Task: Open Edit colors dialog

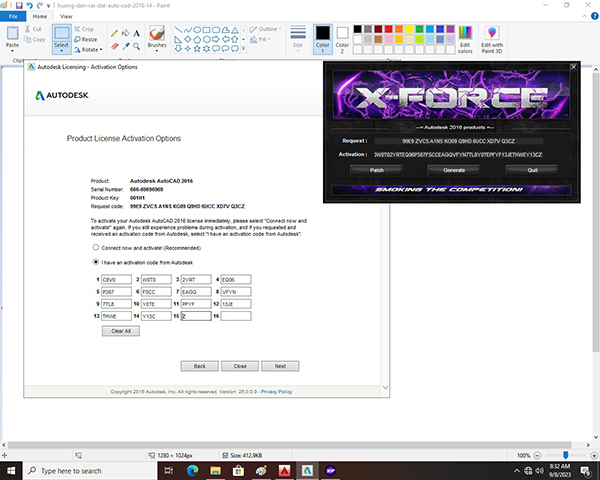Action: pos(465,39)
